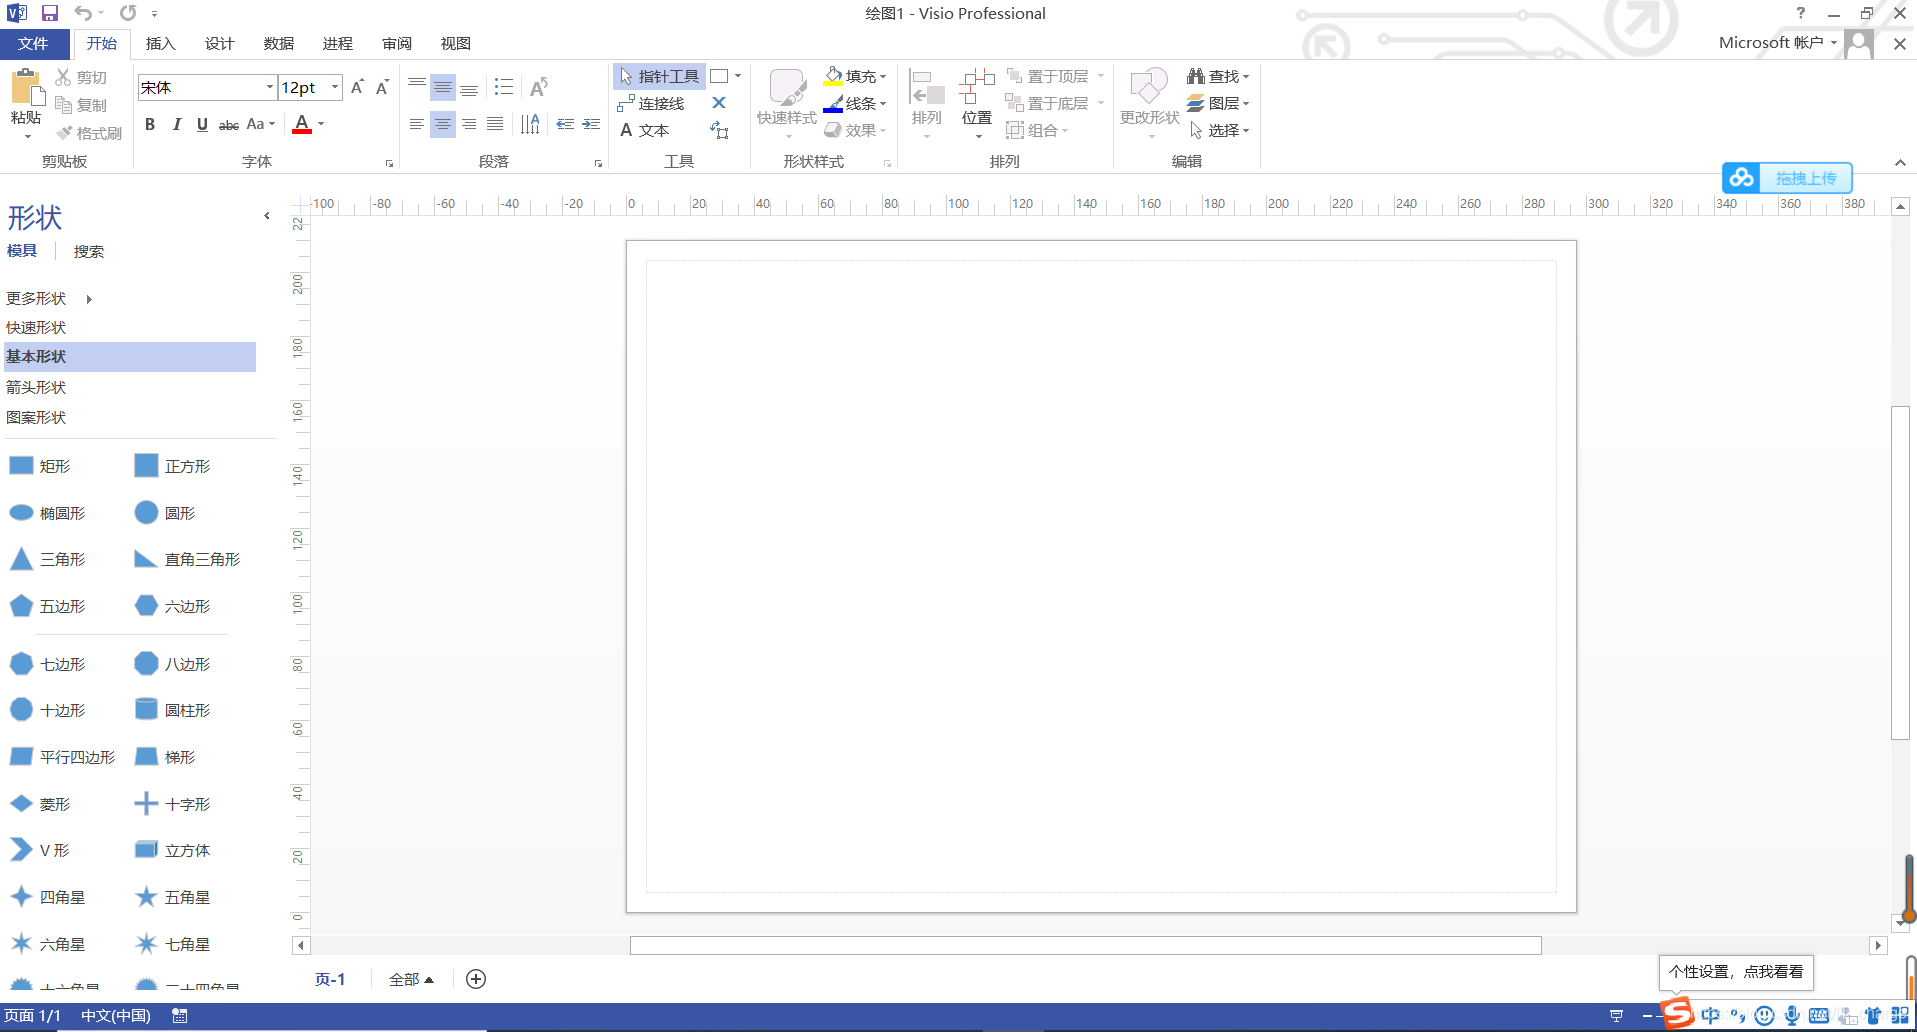Screen dimensions: 1917x1032
Task: Open the Layers (图层) dropdown
Action: tap(1218, 103)
